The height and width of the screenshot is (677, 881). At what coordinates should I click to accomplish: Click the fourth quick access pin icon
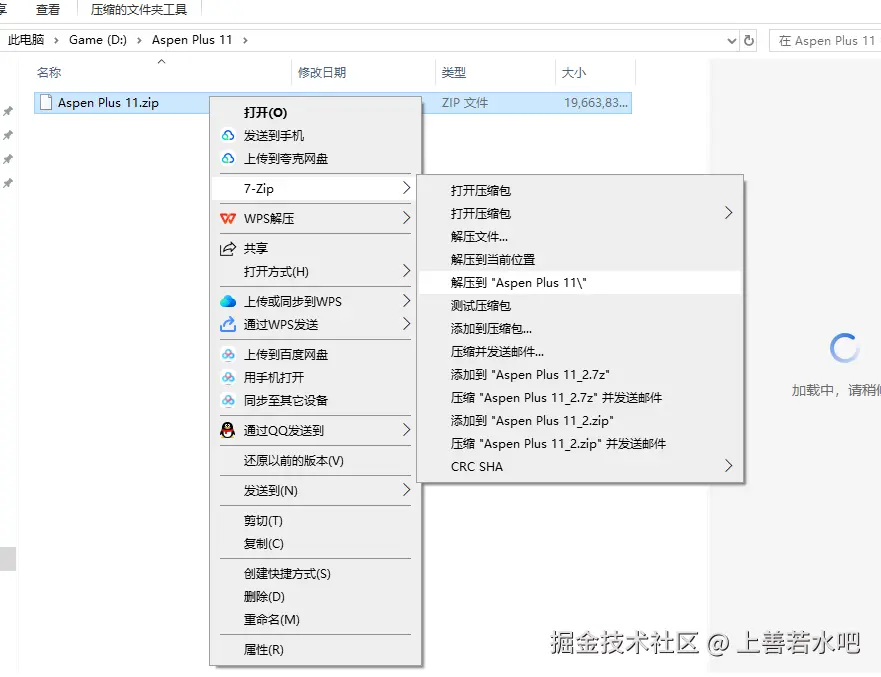click(8, 183)
